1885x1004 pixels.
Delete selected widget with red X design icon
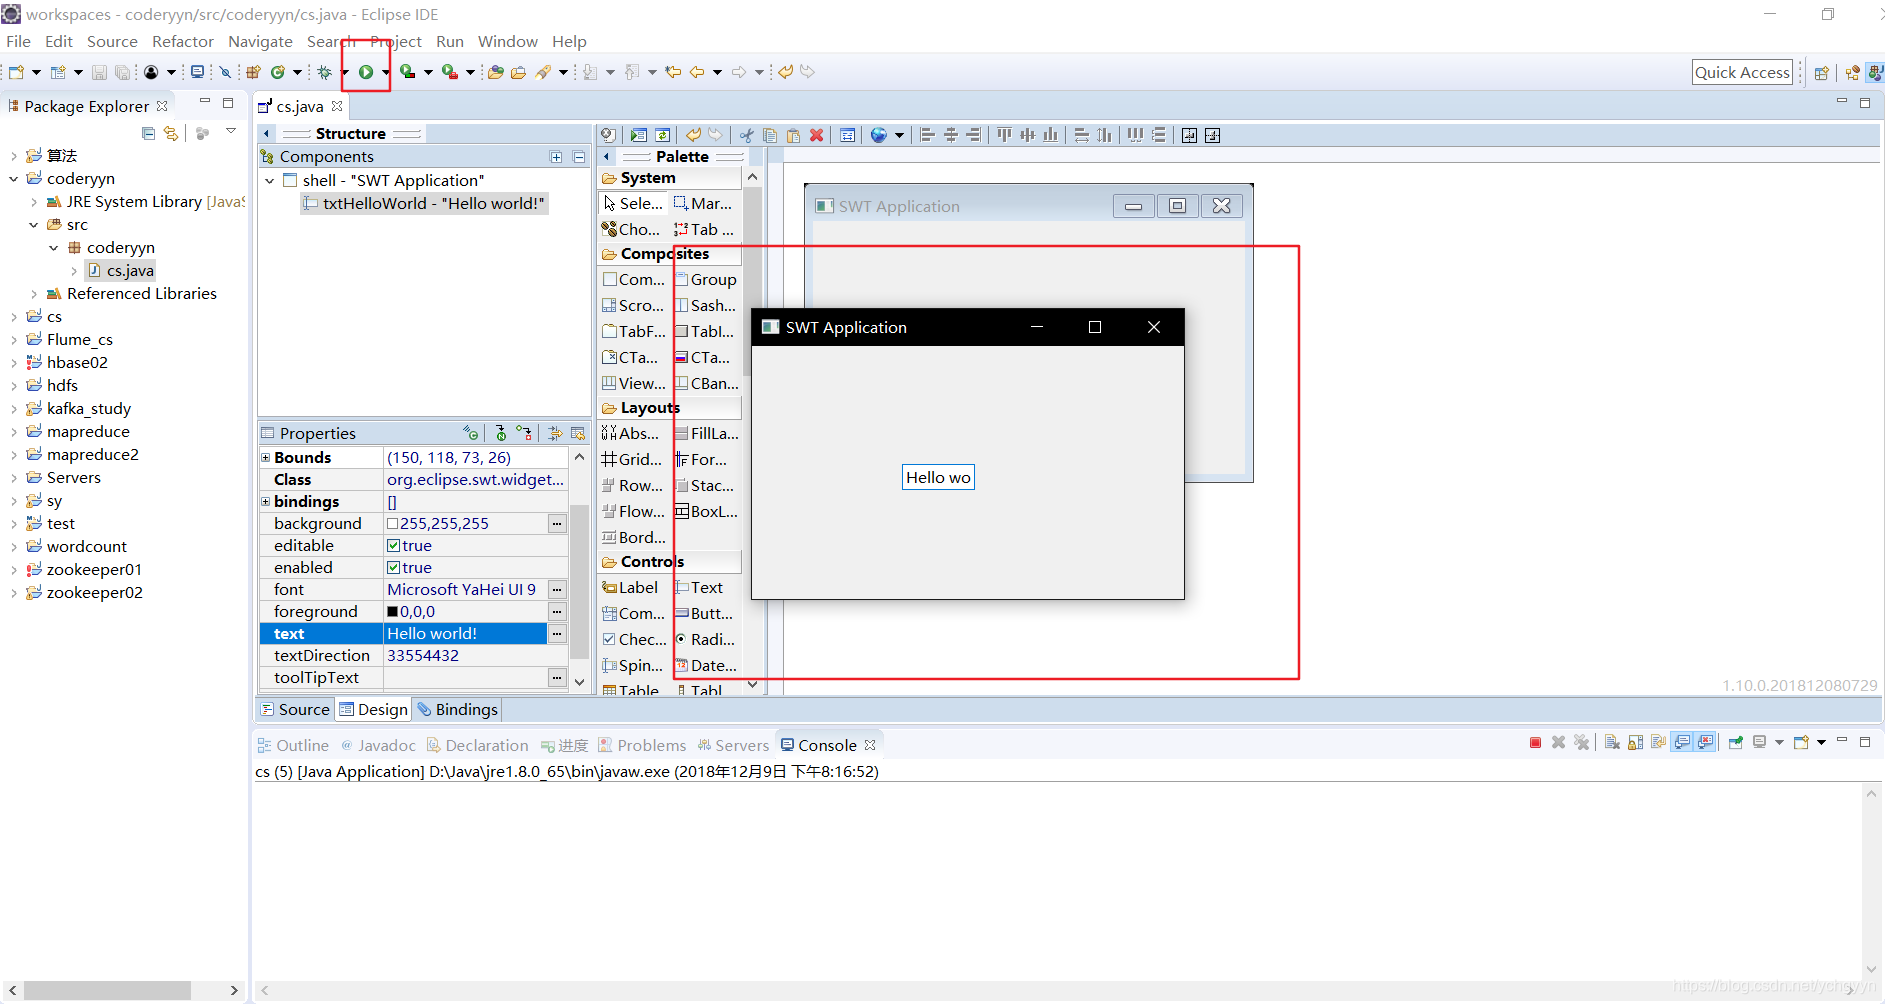pos(817,134)
